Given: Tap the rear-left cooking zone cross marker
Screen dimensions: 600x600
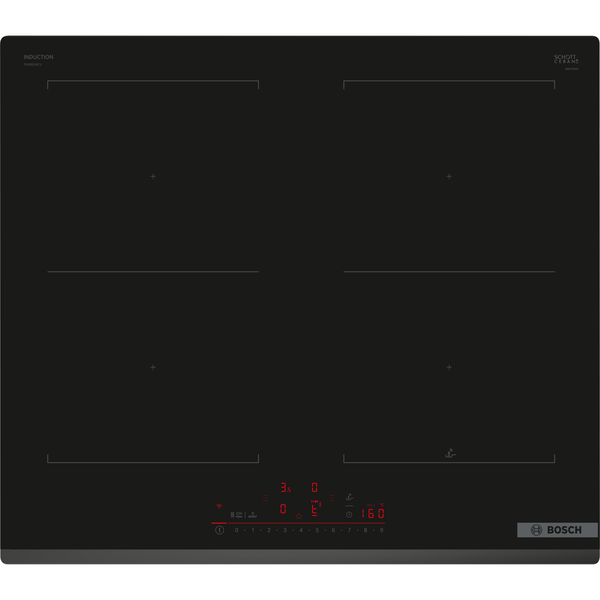Looking at the screenshot, I should pos(153,176).
